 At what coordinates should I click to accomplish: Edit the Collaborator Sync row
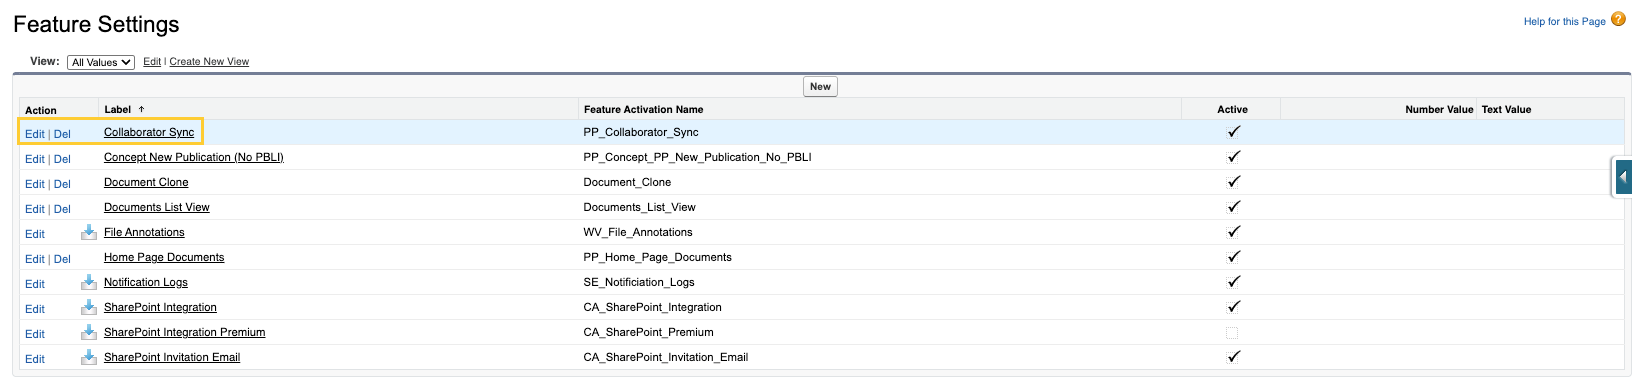(35, 134)
